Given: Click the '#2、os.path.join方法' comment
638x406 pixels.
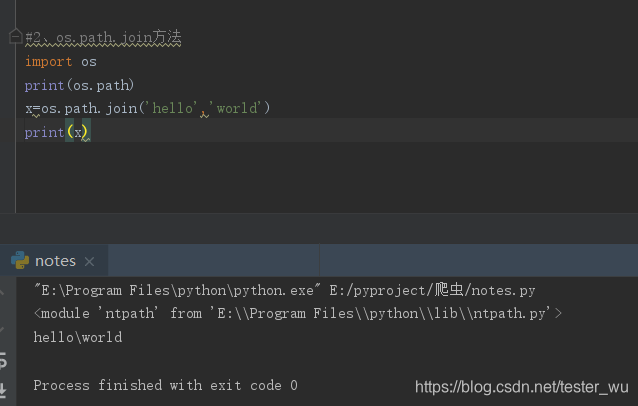Looking at the screenshot, I should (103, 37).
